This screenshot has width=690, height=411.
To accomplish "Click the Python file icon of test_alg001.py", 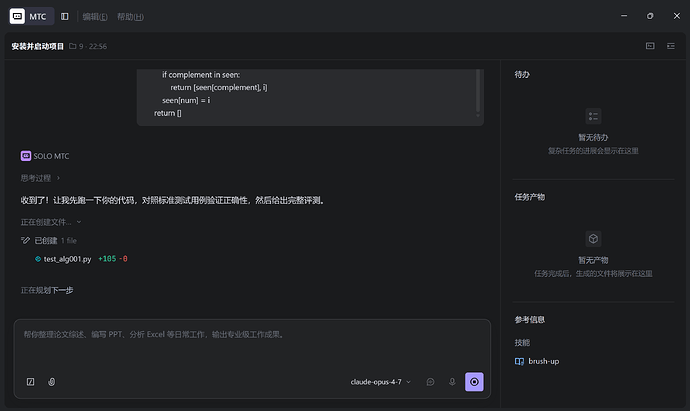I will point(38,259).
